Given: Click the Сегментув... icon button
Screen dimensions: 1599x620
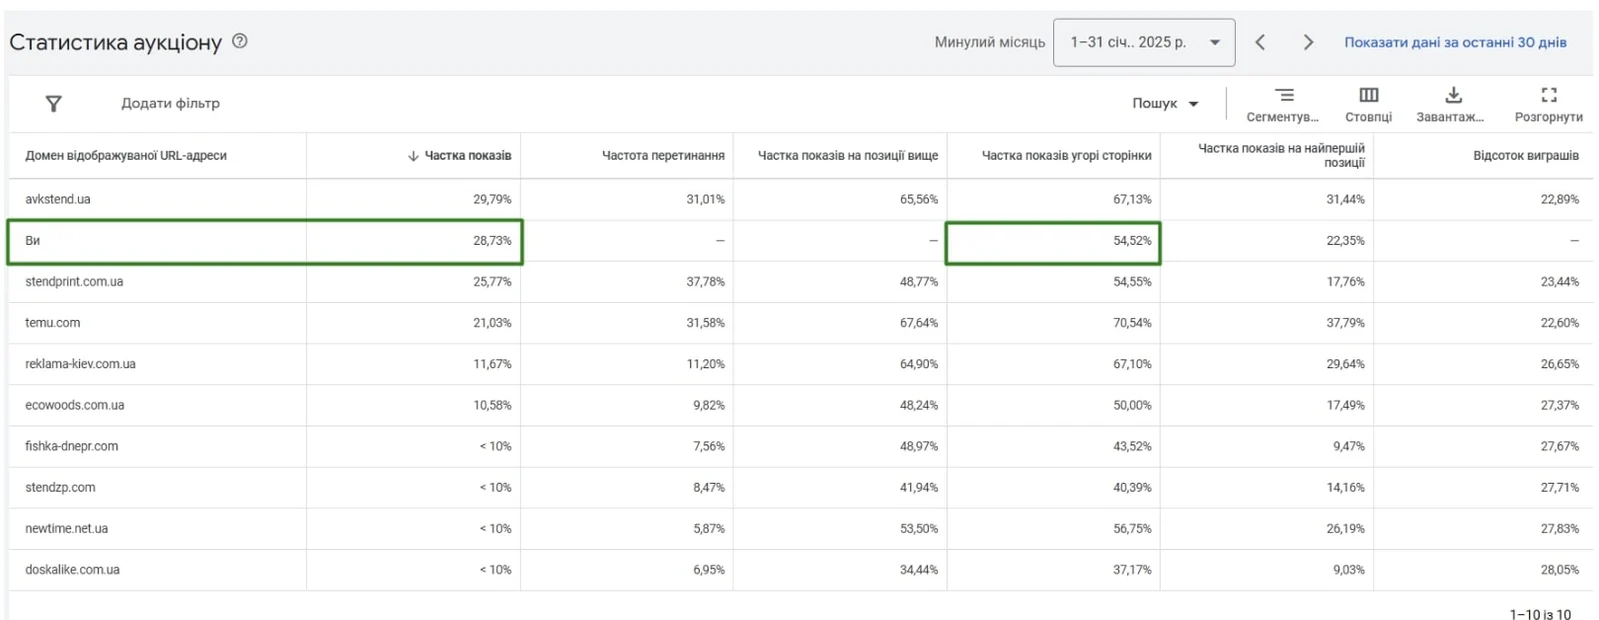Looking at the screenshot, I should pos(1284,104).
